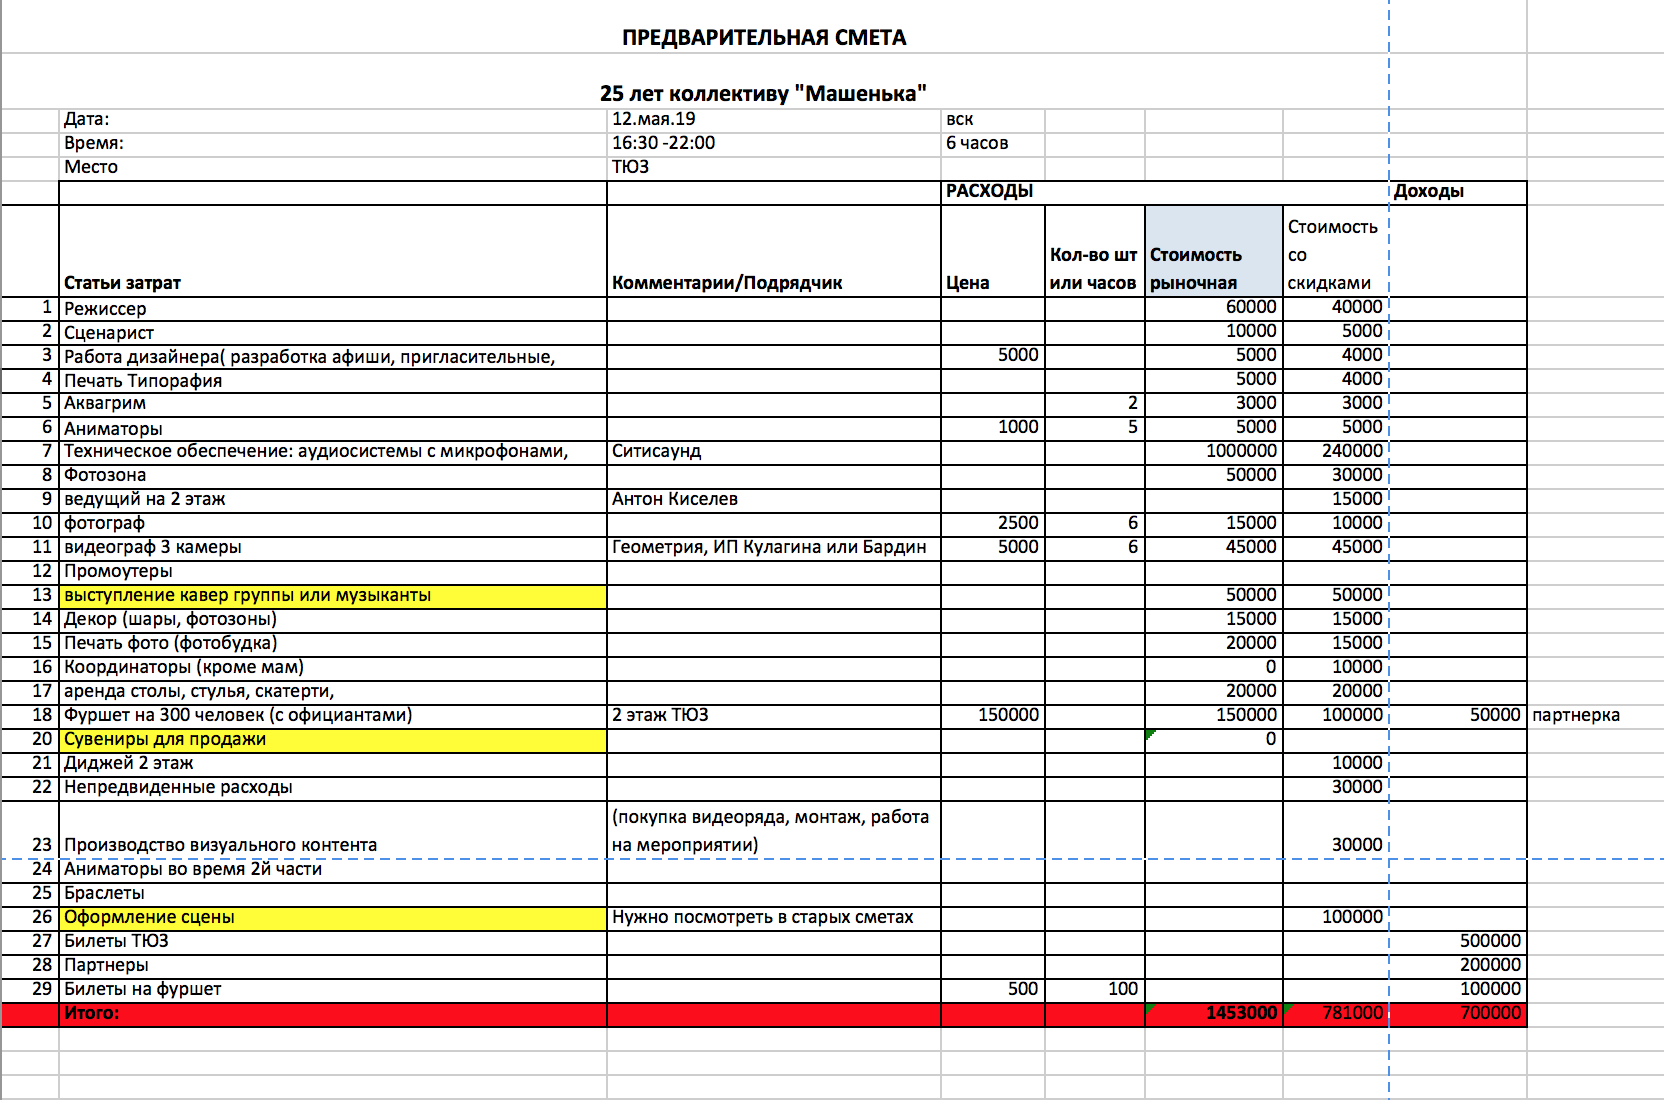Click income value 200000 for Партнеры
This screenshot has height=1100, width=1664.
(1459, 966)
